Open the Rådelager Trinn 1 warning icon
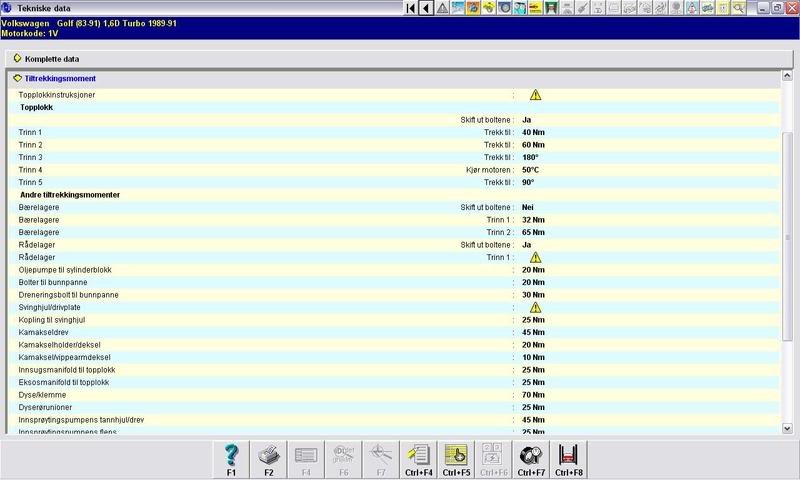The image size is (800, 480). pos(535,257)
